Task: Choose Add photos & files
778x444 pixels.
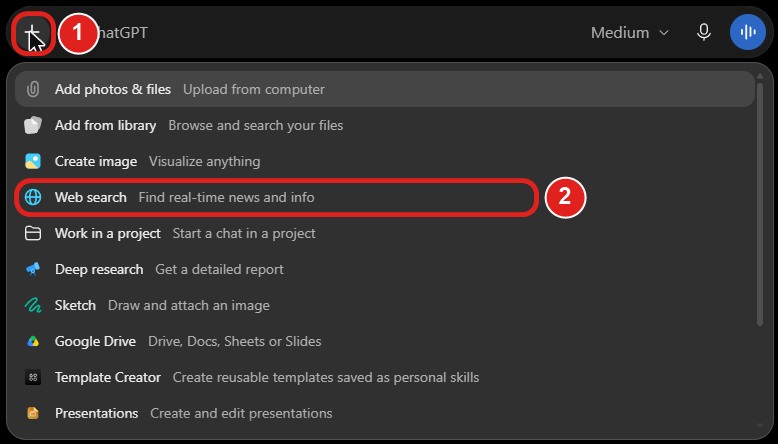Action: click(385, 89)
